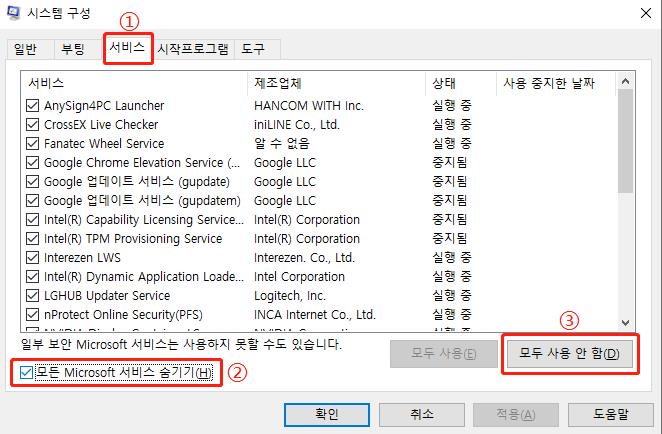Toggle Intel(R) Dynamic Application Loader checkbox

pos(33,277)
